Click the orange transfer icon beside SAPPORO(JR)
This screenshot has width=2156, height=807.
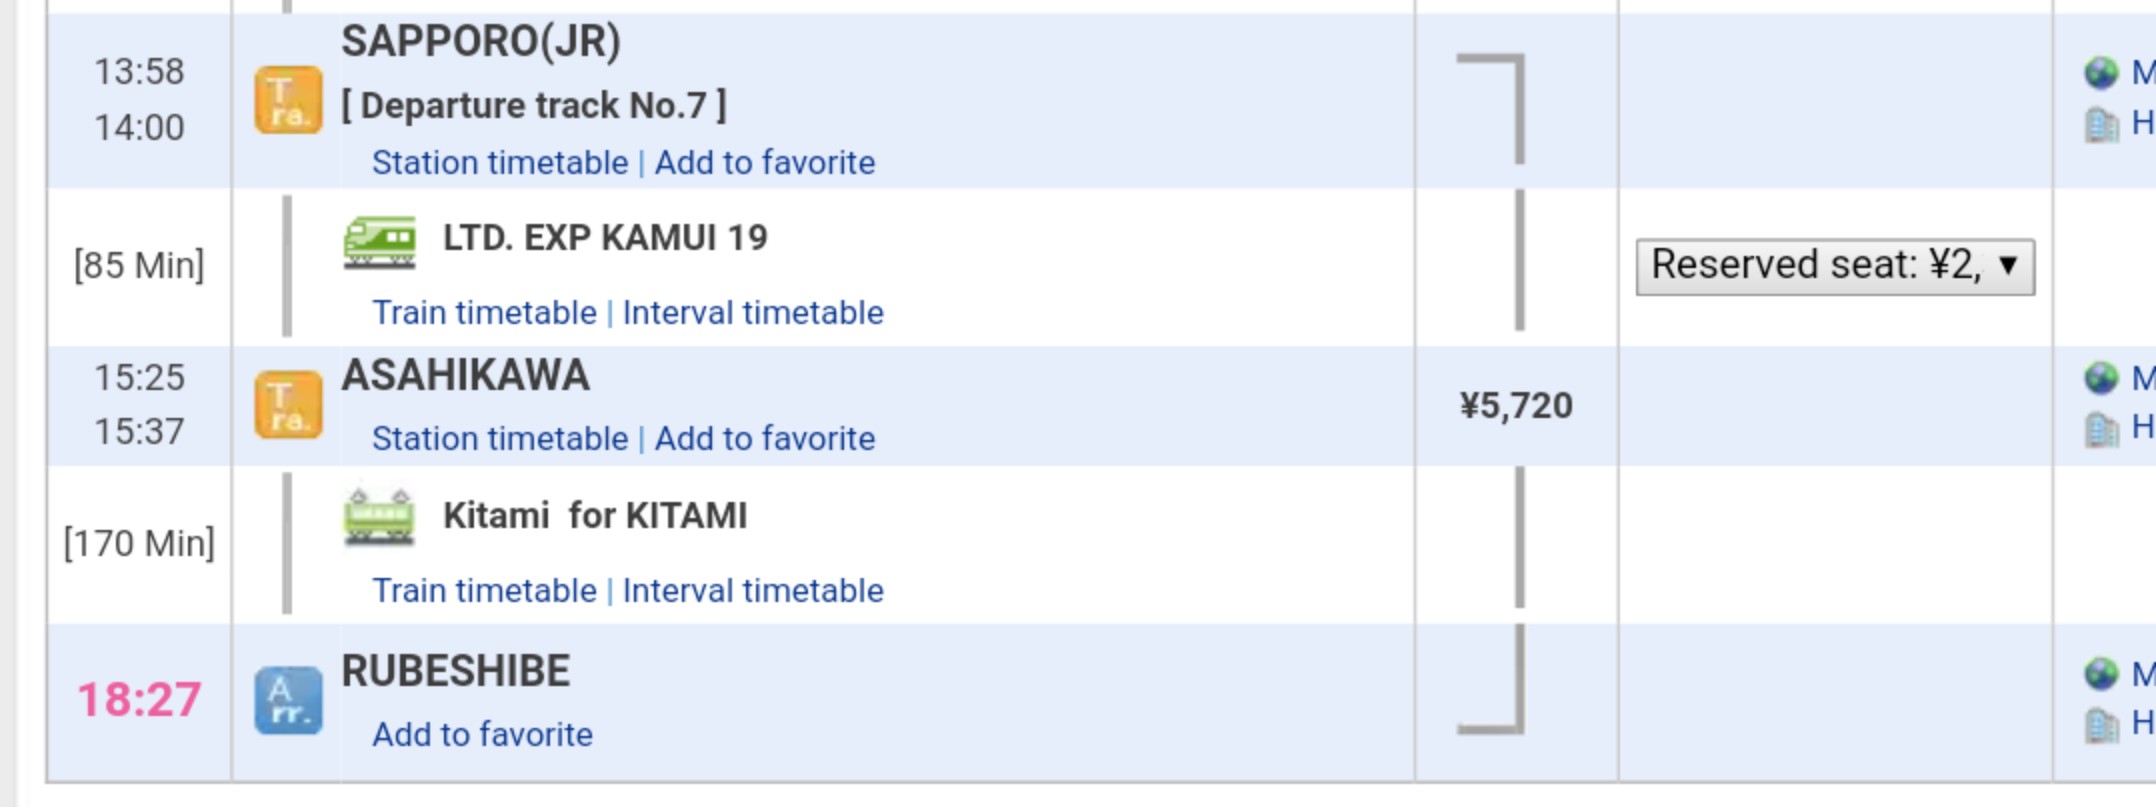pyautogui.click(x=288, y=100)
